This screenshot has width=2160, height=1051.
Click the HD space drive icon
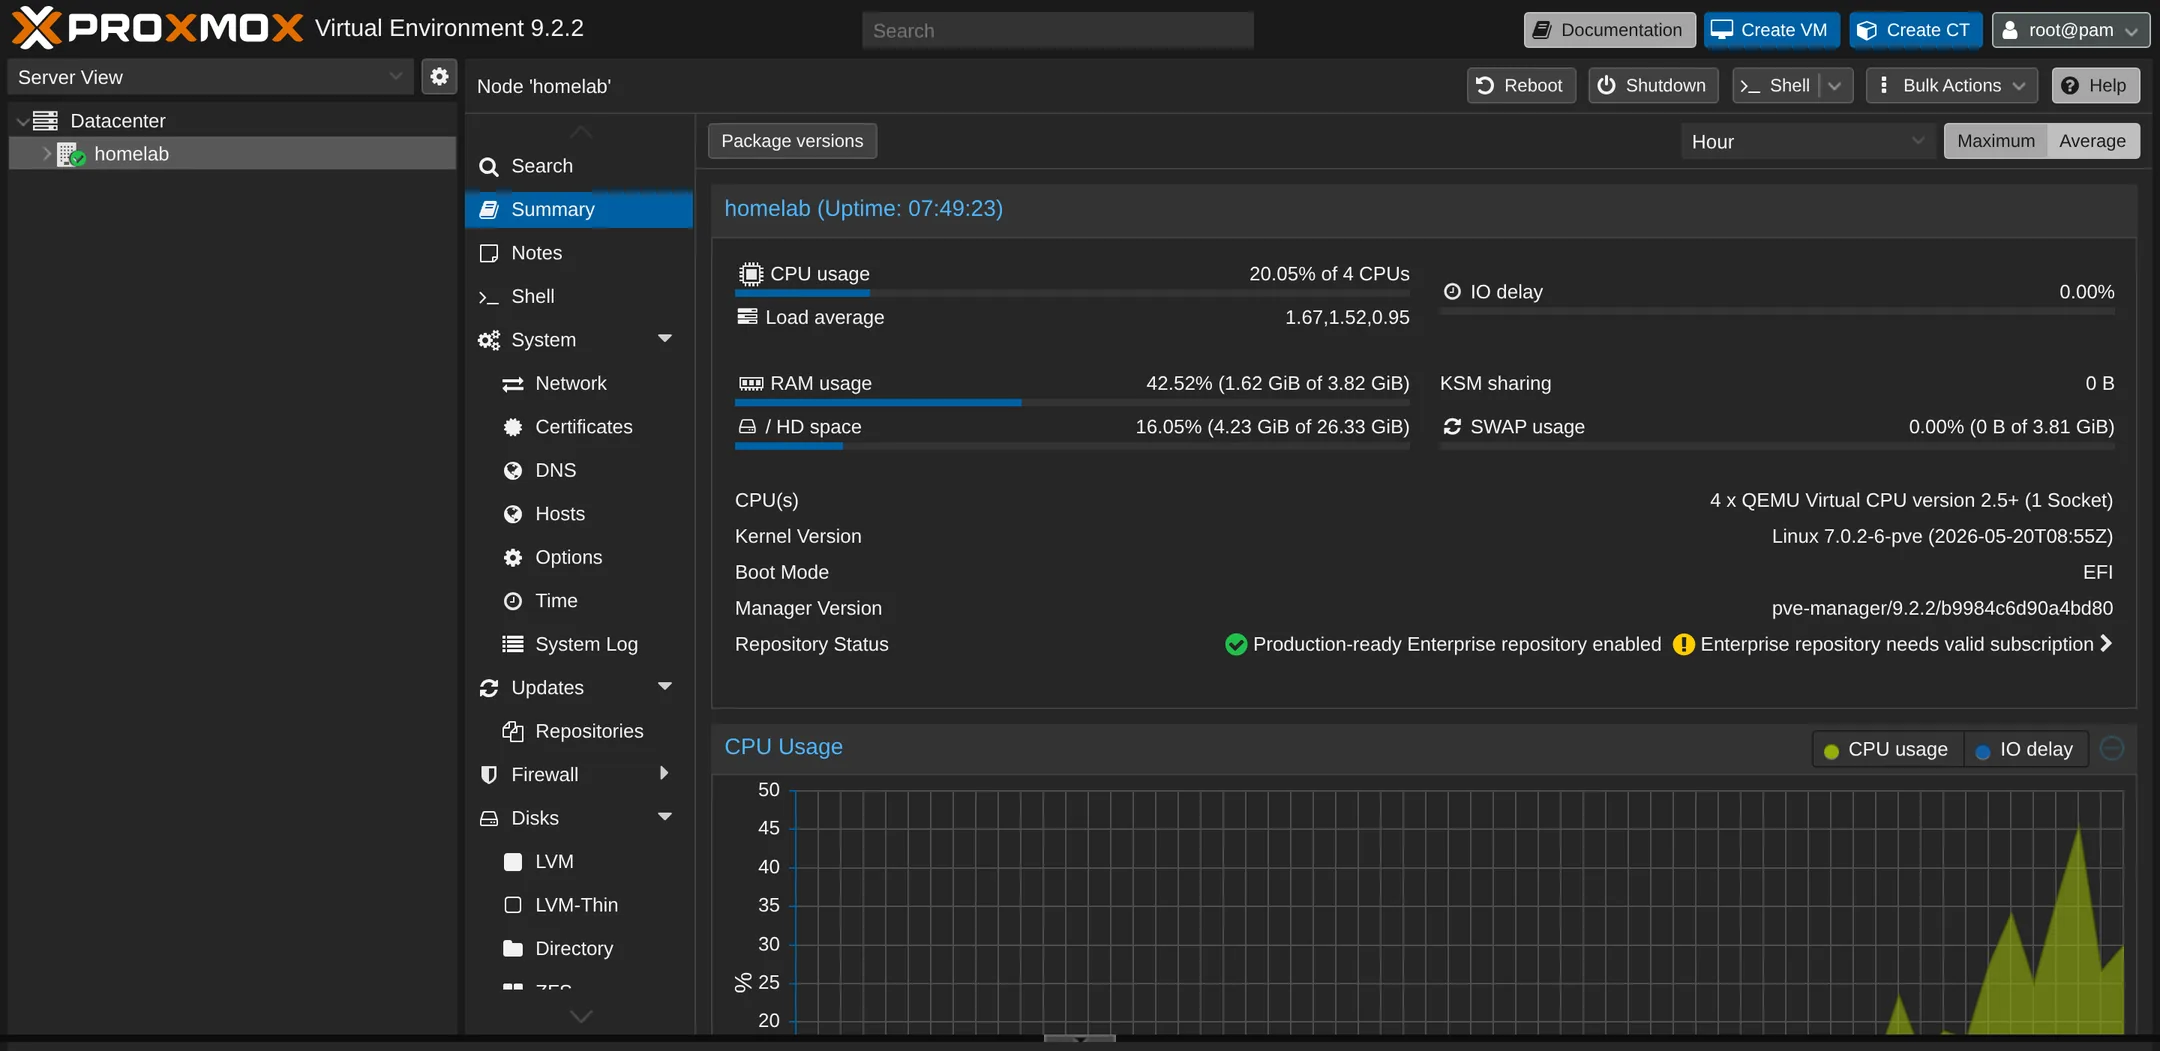point(747,427)
